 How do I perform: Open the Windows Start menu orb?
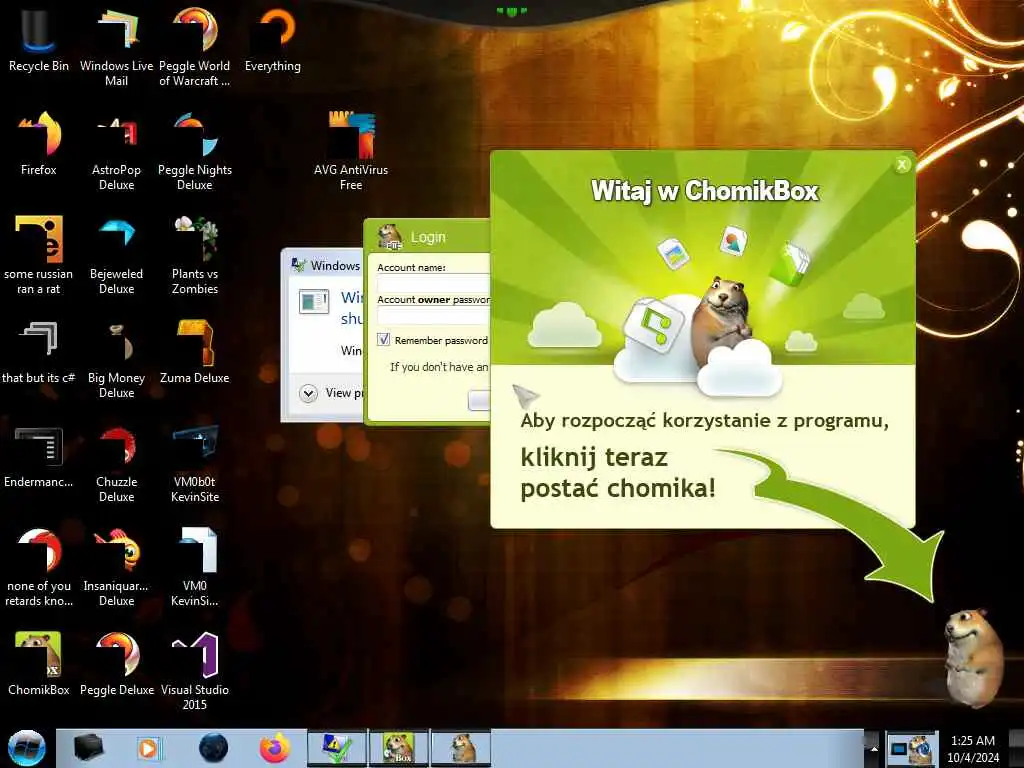[x=26, y=748]
